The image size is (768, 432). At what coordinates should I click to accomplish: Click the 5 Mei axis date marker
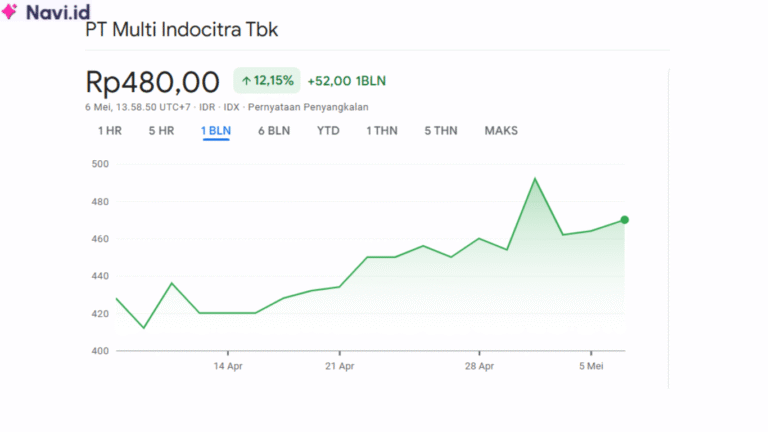(591, 366)
